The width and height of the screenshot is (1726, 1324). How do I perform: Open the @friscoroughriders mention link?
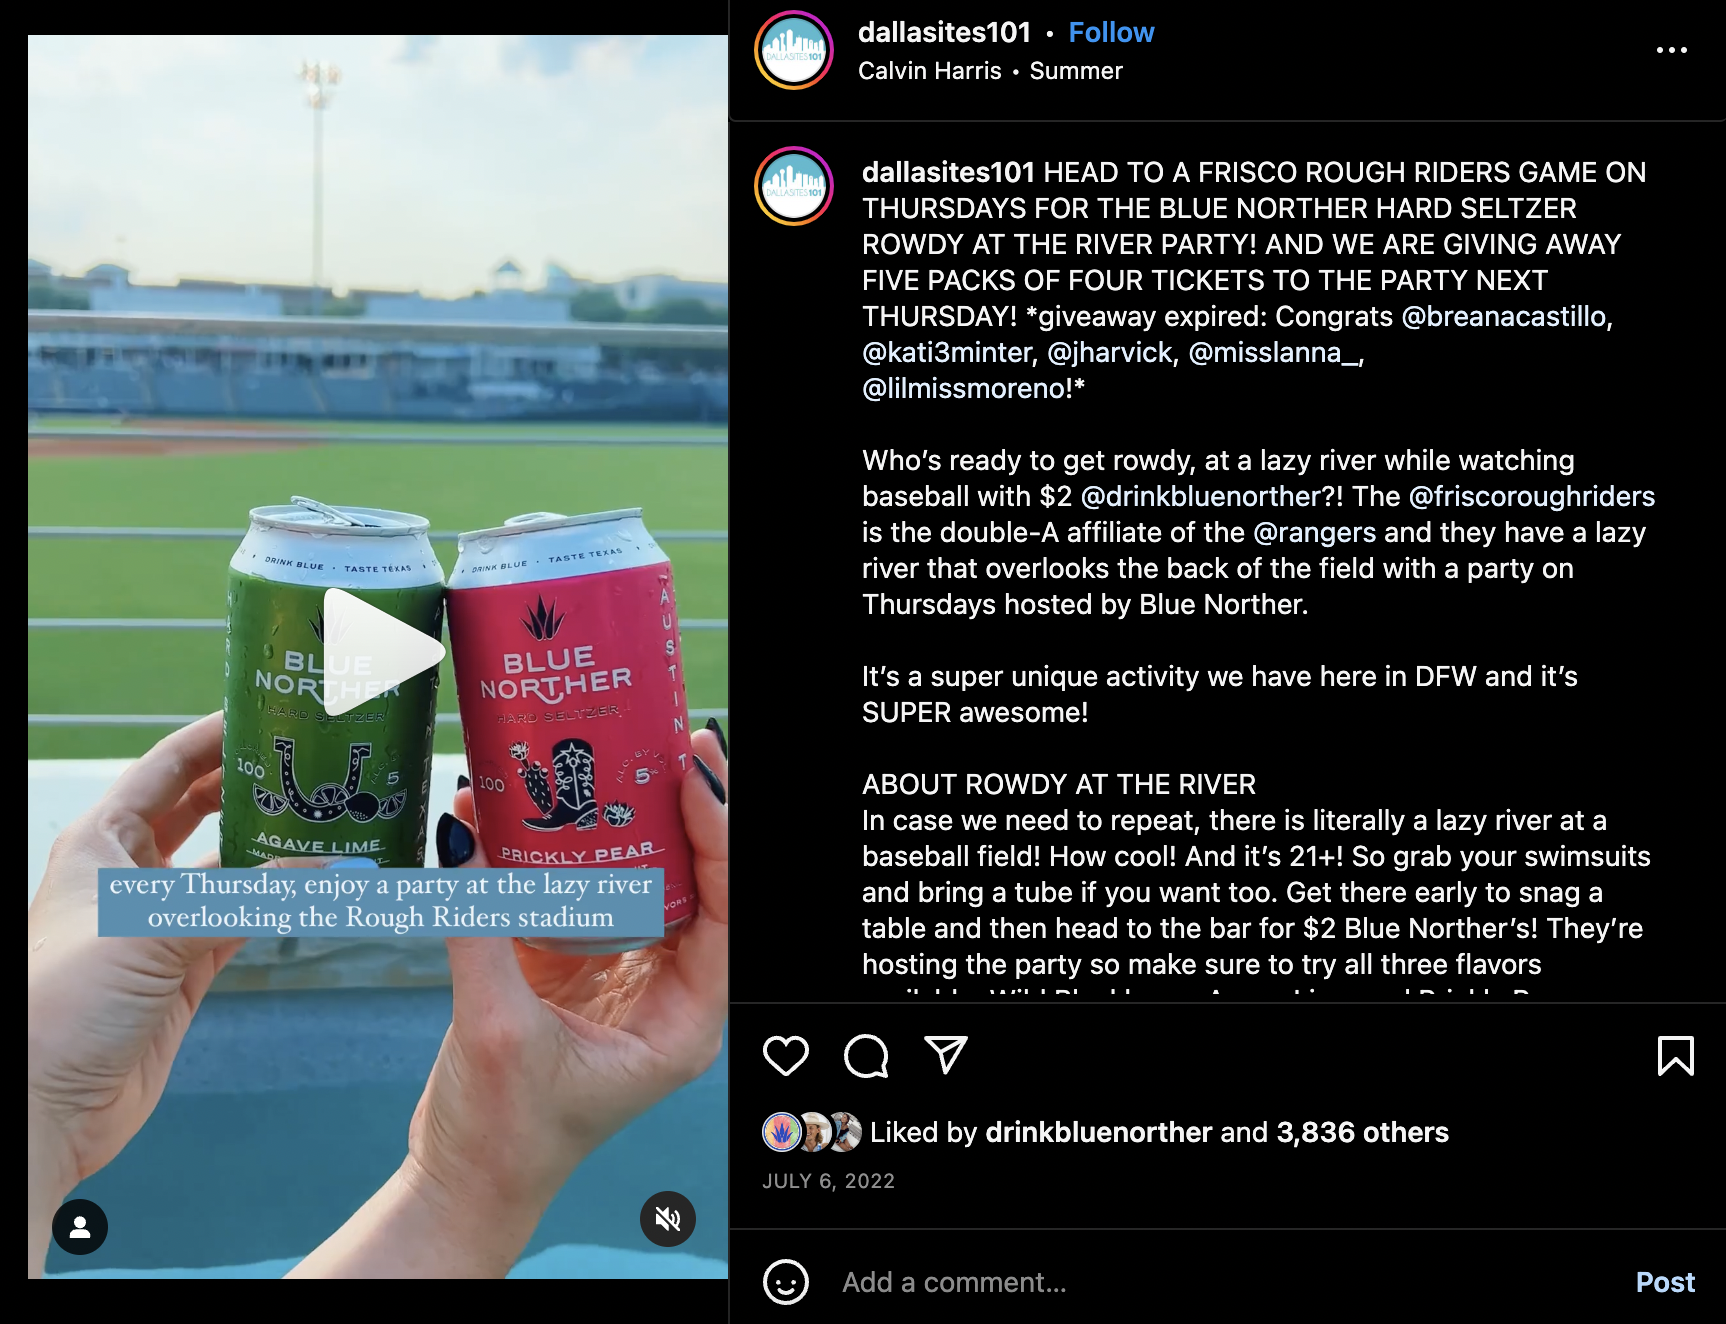point(1532,497)
